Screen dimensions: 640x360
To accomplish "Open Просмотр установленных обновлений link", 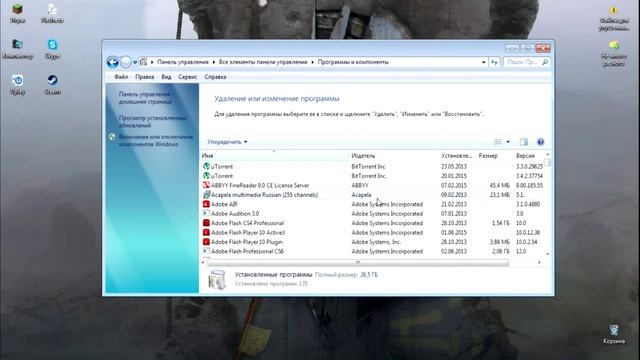I will pos(152,122).
